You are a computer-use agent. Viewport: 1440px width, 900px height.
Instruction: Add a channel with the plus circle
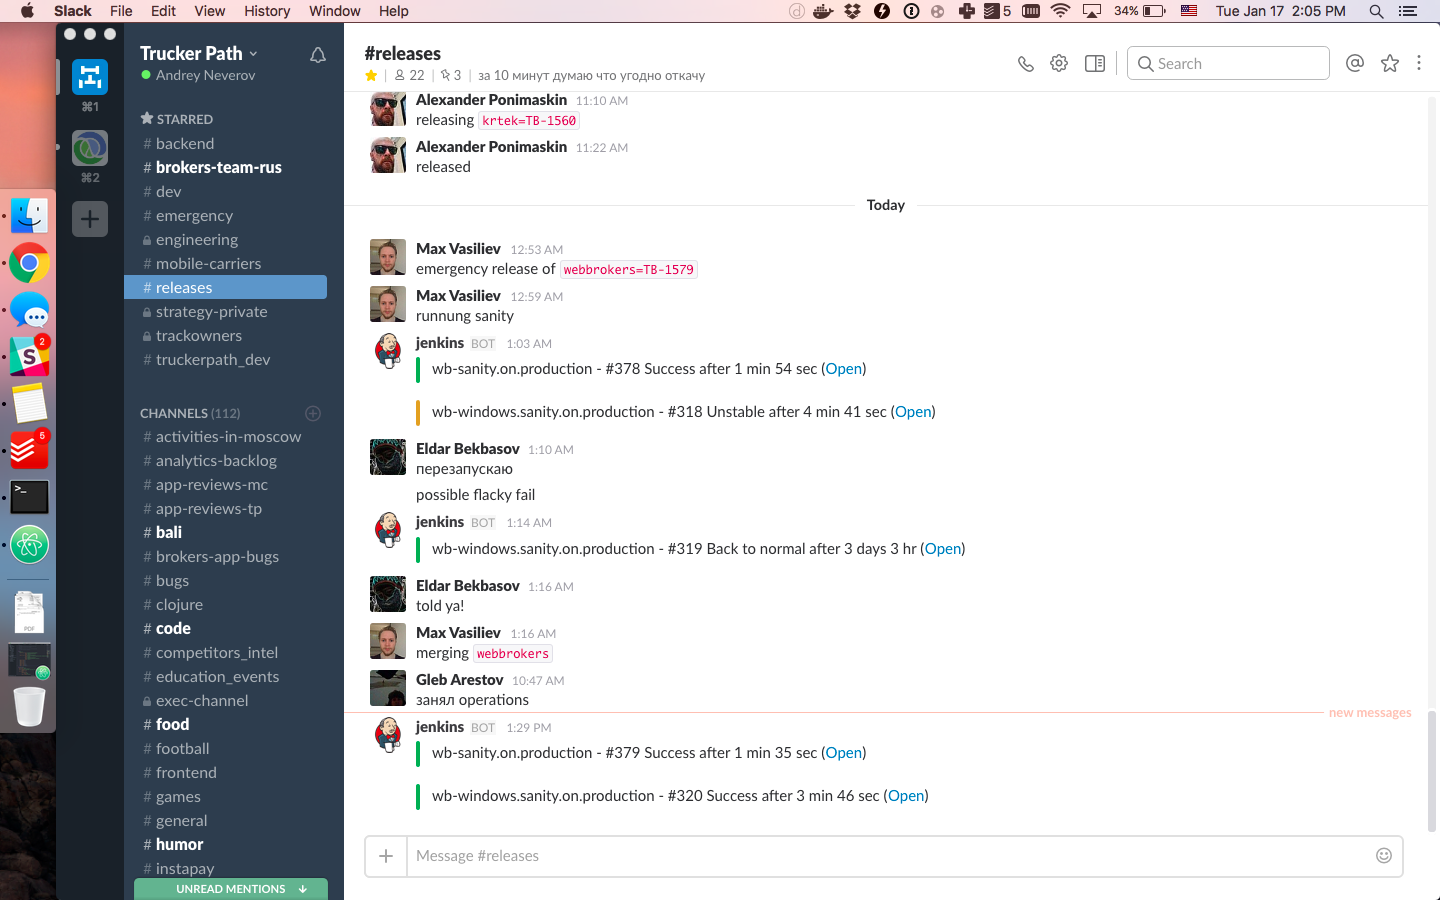(313, 413)
